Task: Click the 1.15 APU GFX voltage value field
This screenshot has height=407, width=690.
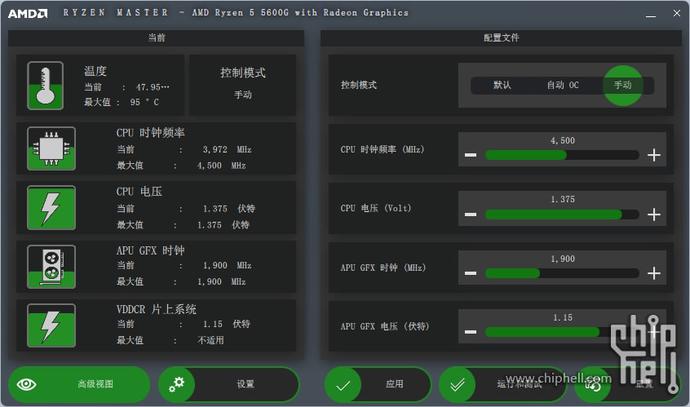Action: tap(562, 318)
